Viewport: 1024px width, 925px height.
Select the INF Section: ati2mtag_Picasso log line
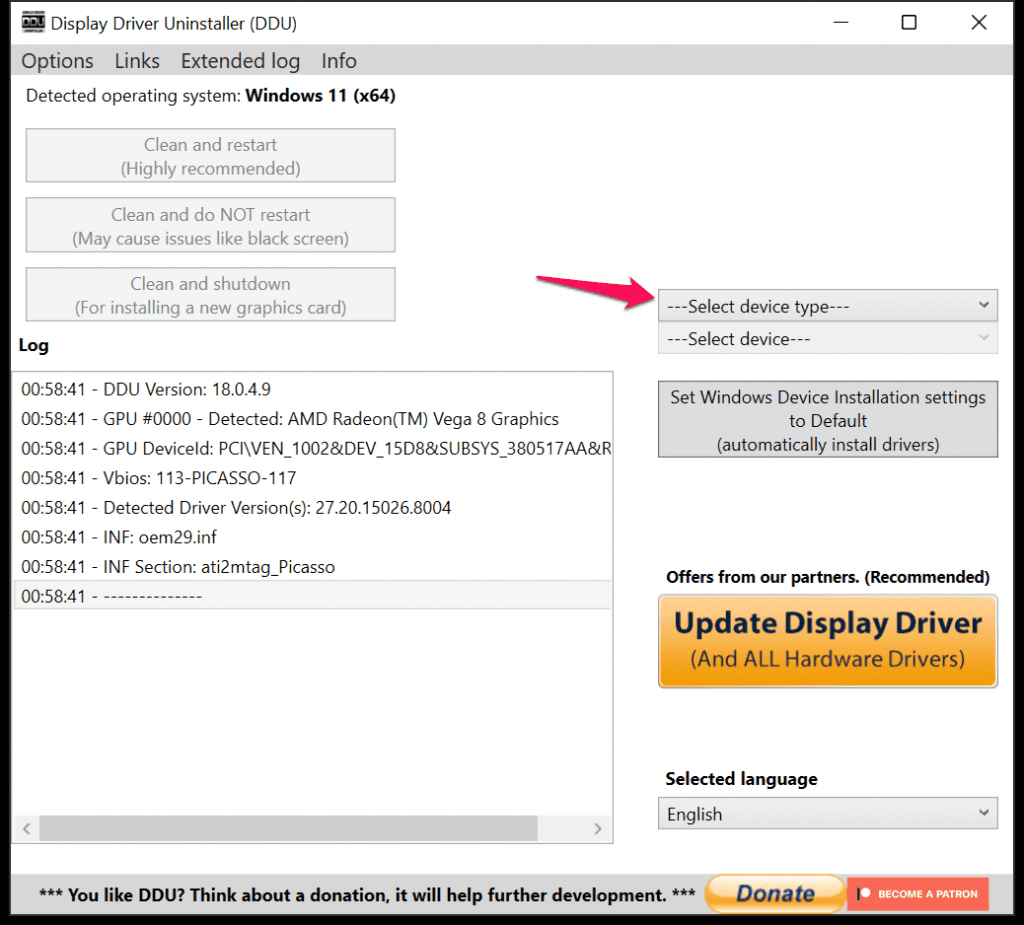313,566
